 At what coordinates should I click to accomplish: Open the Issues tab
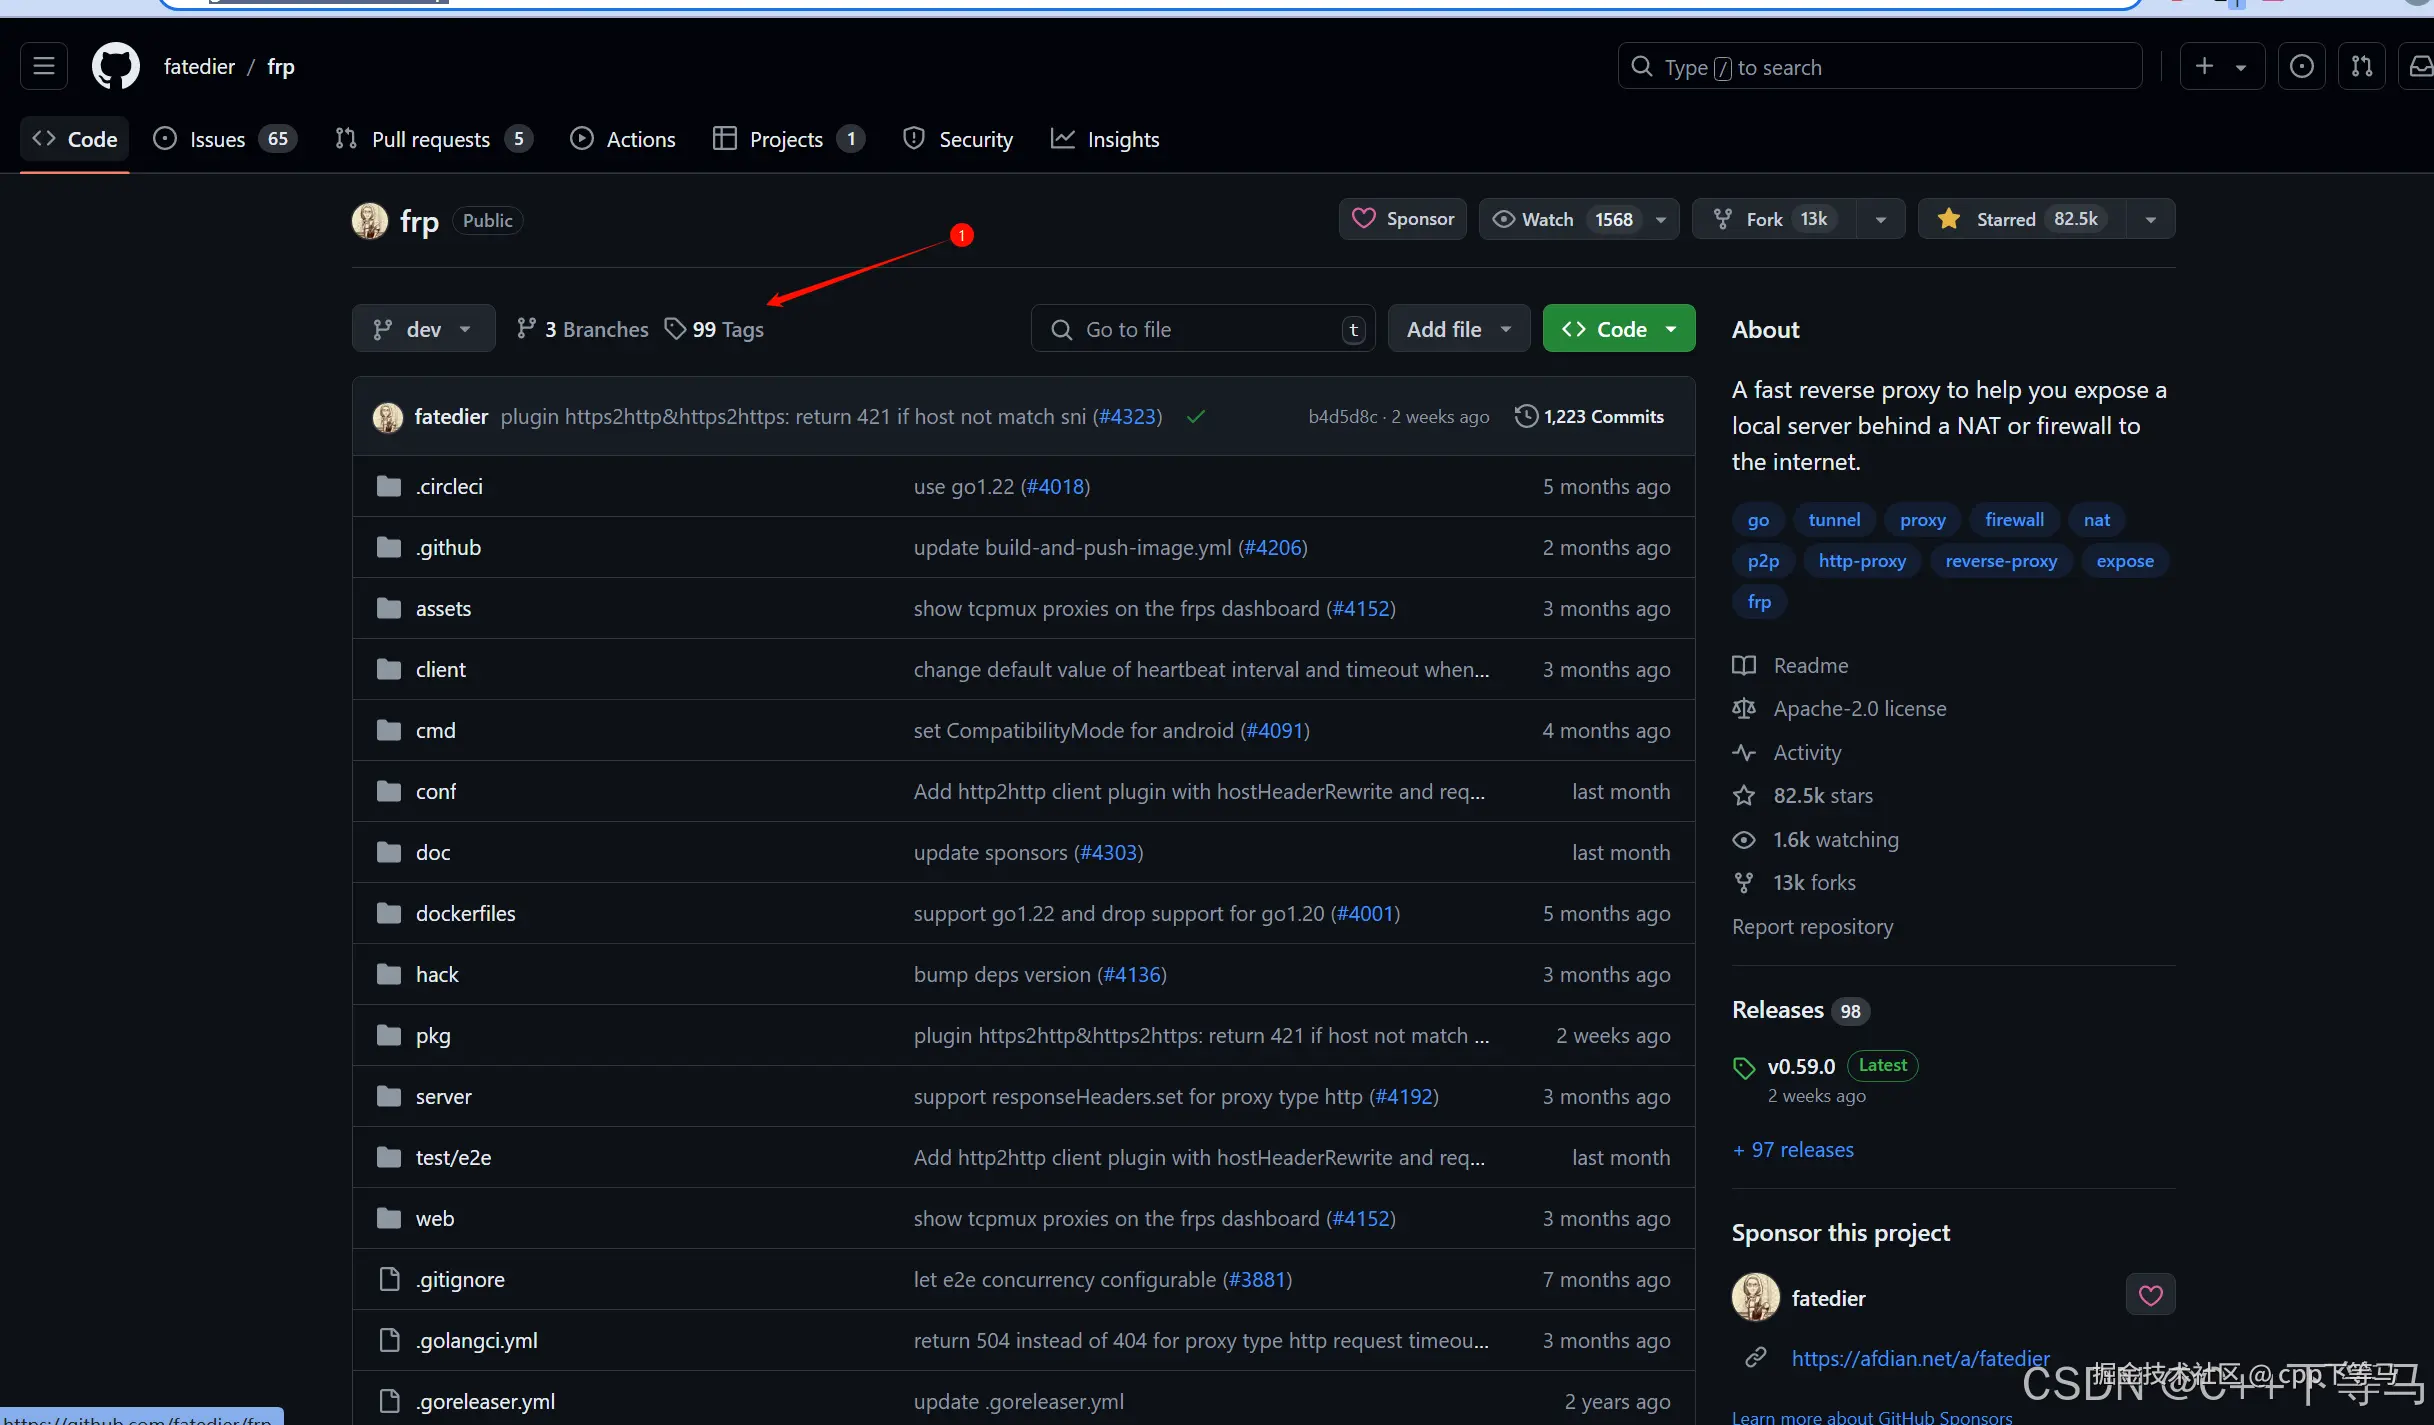click(x=225, y=139)
